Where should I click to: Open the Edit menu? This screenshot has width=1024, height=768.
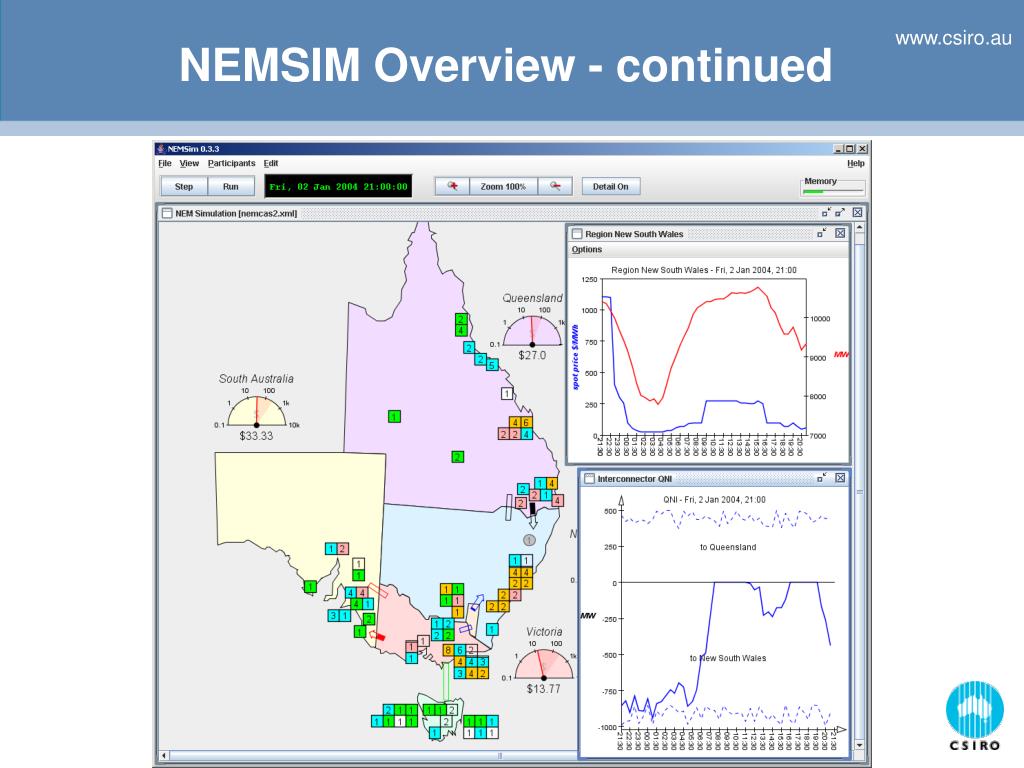271,163
